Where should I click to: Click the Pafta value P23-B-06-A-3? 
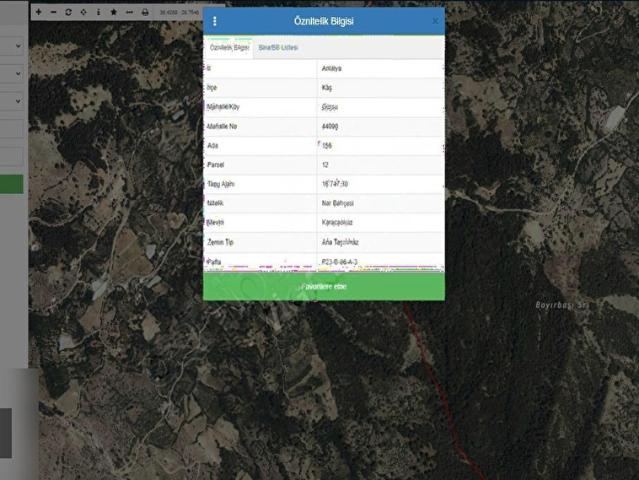(x=340, y=262)
